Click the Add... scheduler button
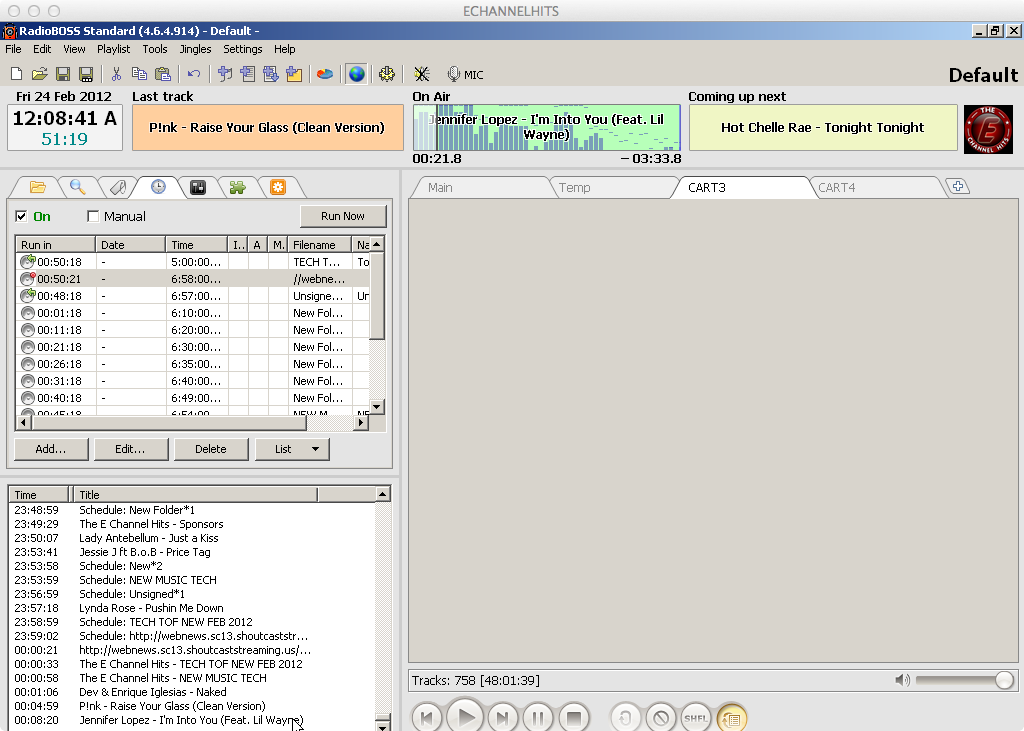1024x731 pixels. [50, 449]
